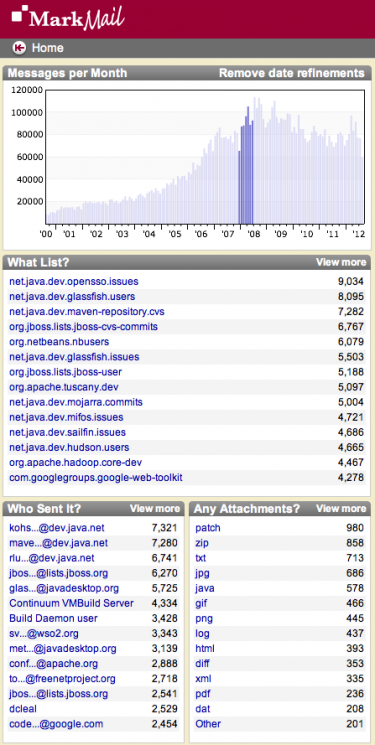Choose the Other attachment category
The width and height of the screenshot is (375, 745).
point(208,724)
